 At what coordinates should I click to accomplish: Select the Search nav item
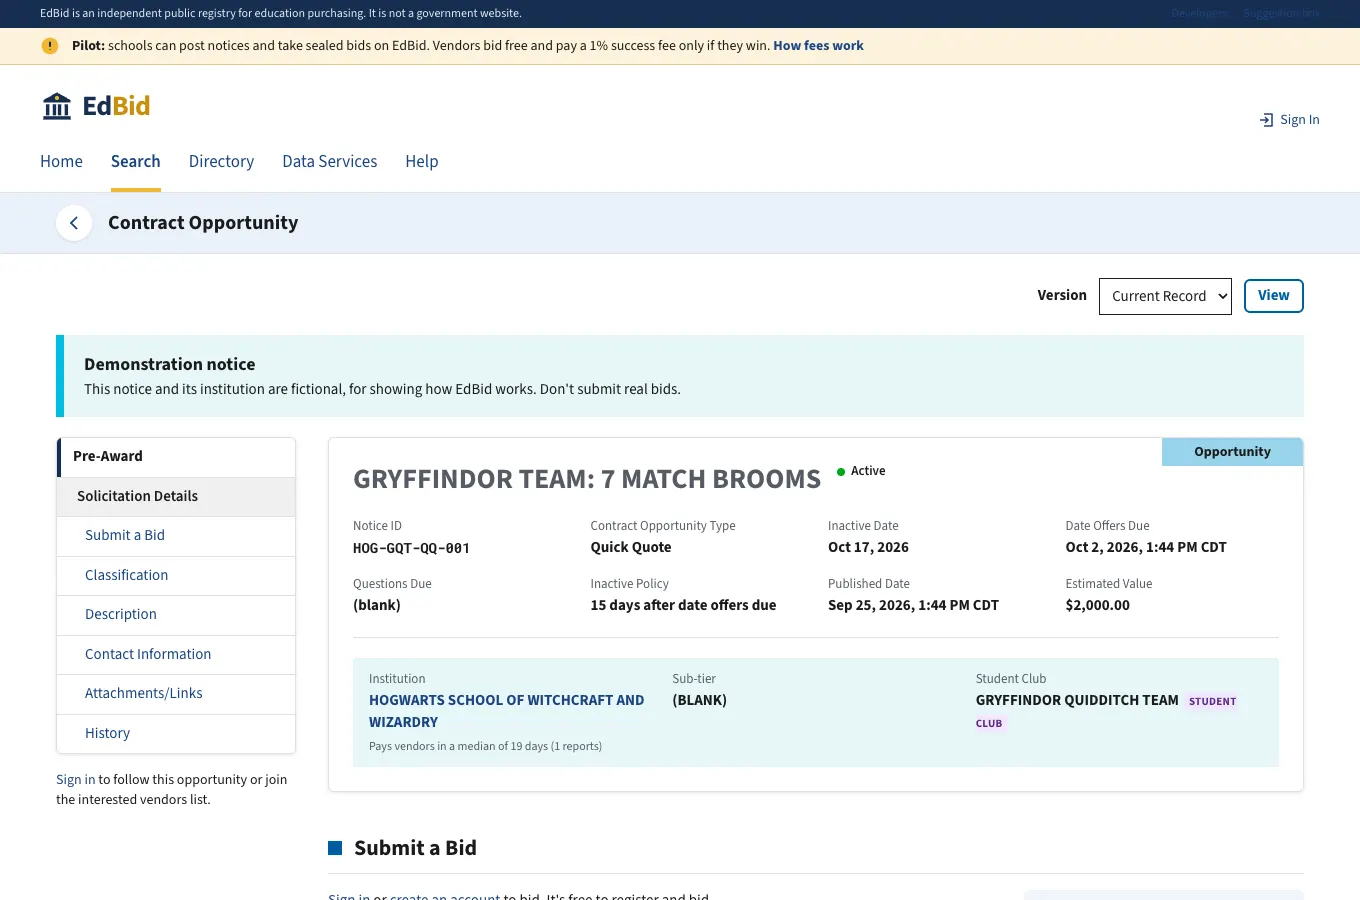[135, 162]
